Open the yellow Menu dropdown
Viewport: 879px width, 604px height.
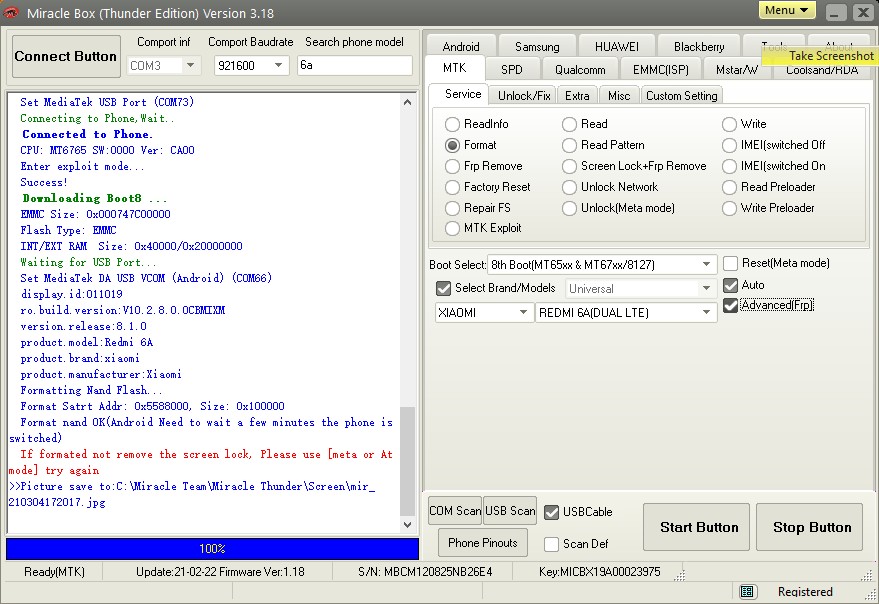tap(787, 10)
